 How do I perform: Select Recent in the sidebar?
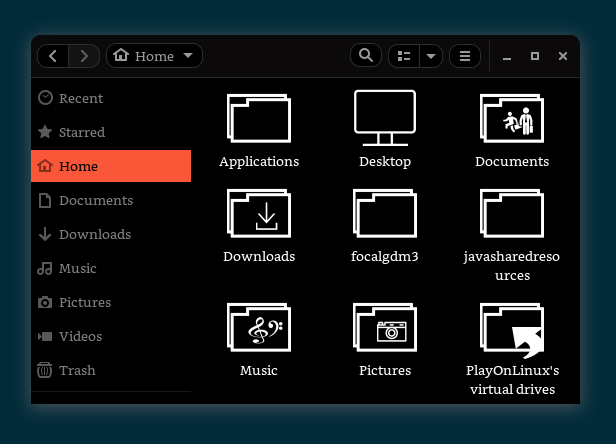point(111,98)
